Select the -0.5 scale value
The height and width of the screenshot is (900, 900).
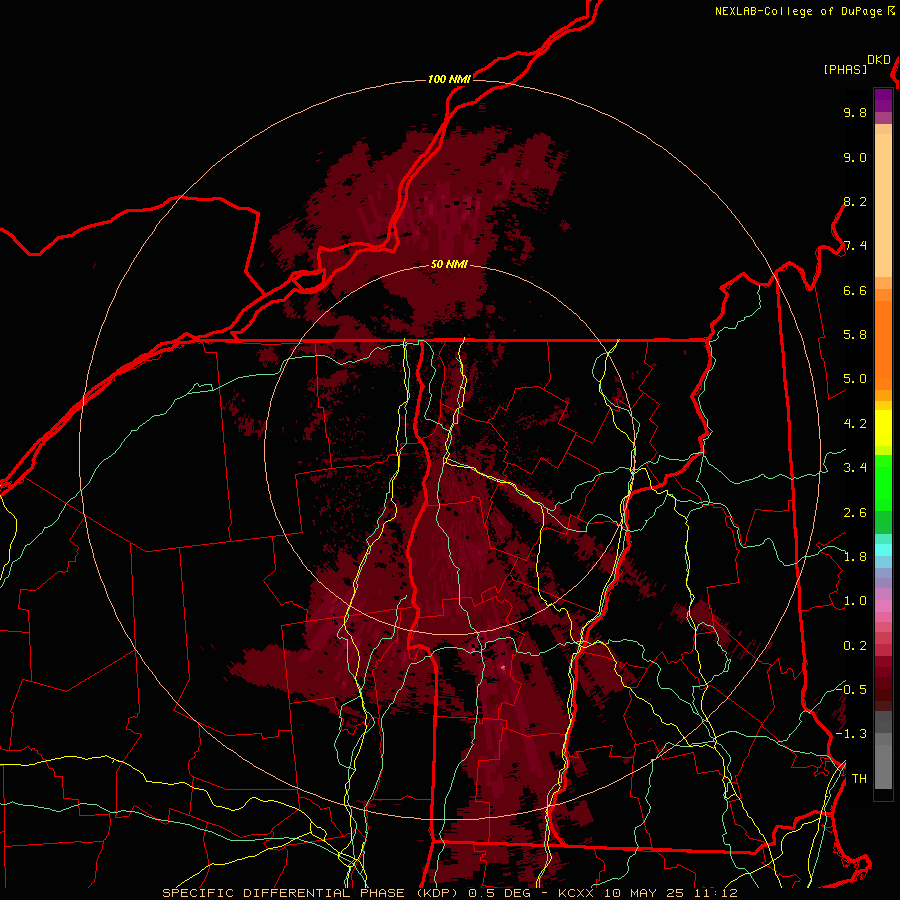(851, 689)
